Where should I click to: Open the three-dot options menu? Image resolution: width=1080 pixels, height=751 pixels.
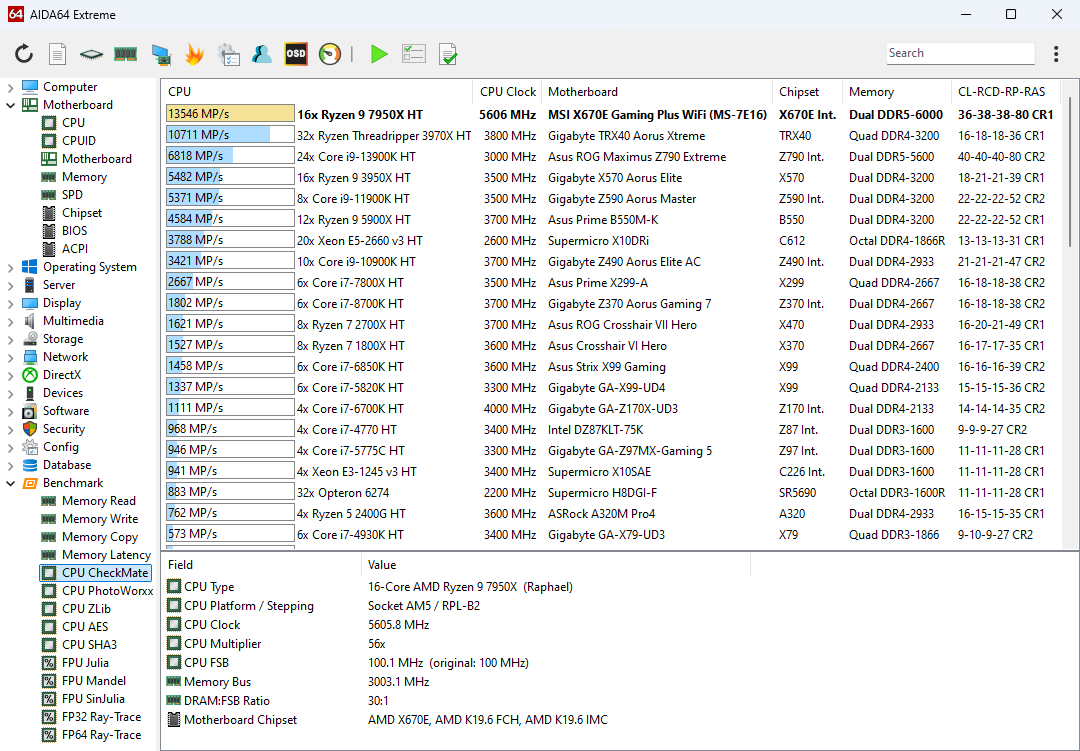(1056, 54)
